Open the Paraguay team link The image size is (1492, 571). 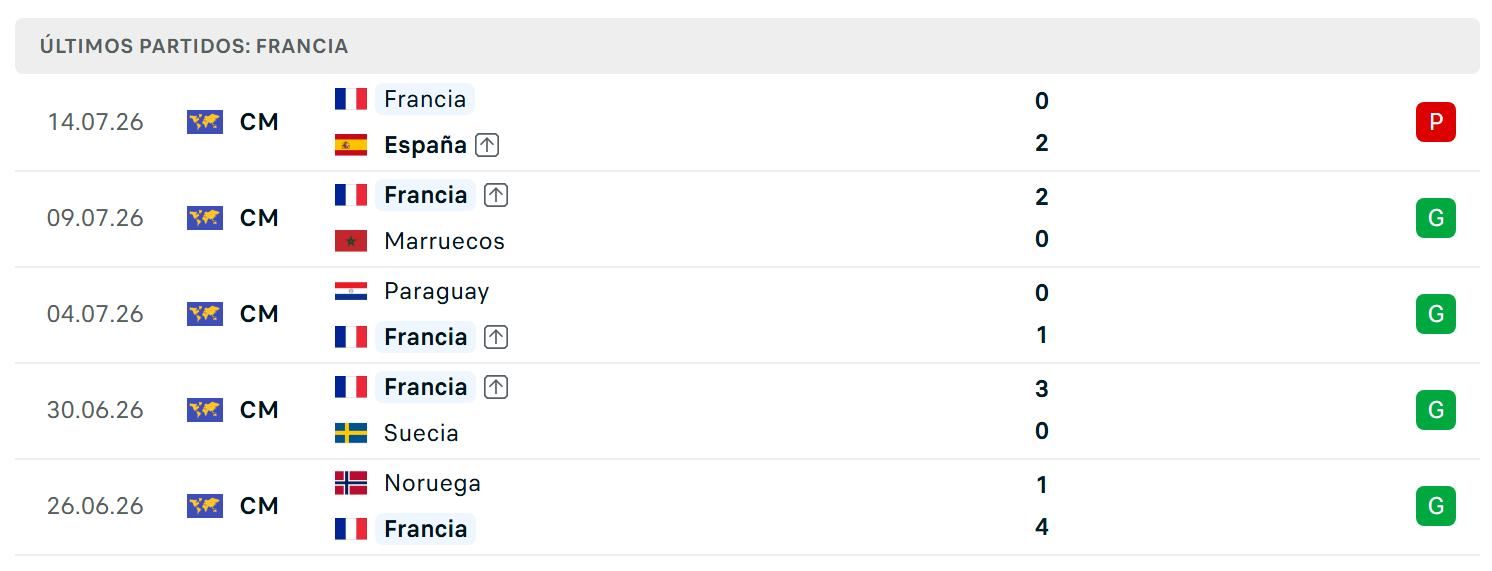click(x=436, y=291)
